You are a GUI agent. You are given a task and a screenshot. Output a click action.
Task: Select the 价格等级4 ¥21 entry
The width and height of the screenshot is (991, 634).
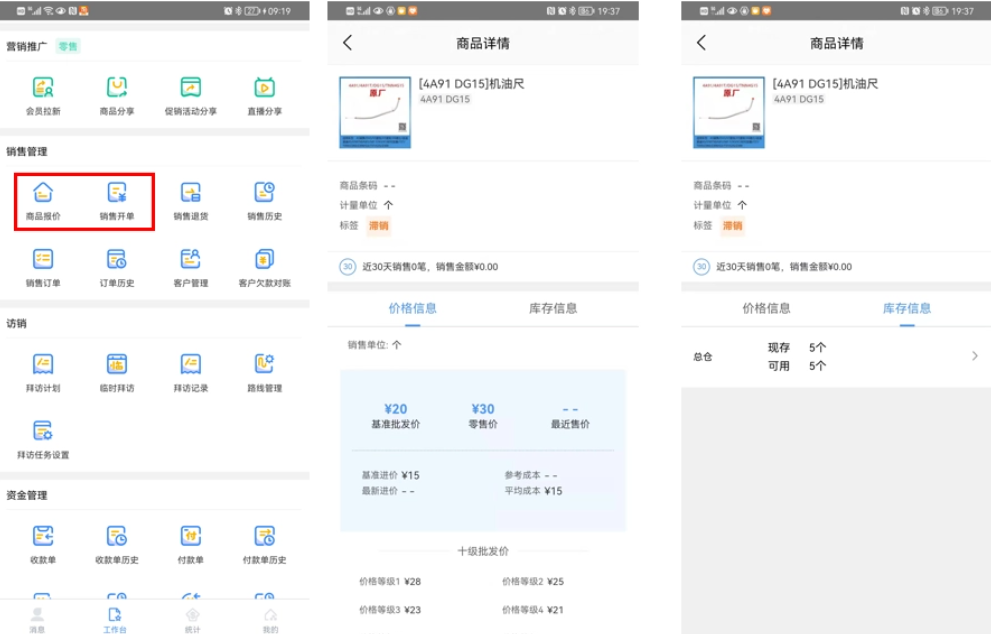(x=533, y=610)
